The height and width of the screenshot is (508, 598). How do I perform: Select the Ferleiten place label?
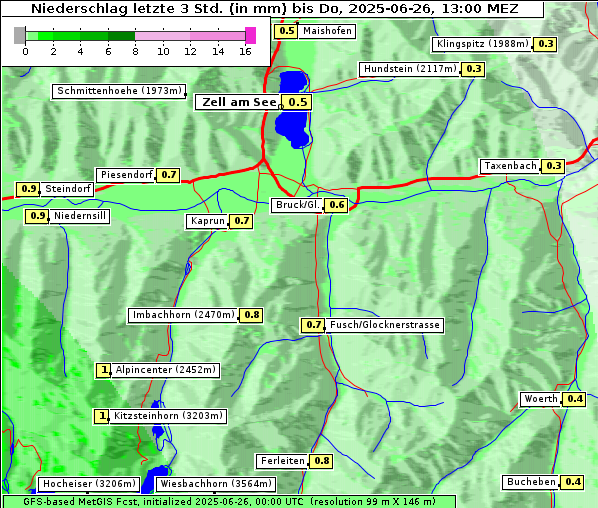pyautogui.click(x=283, y=461)
